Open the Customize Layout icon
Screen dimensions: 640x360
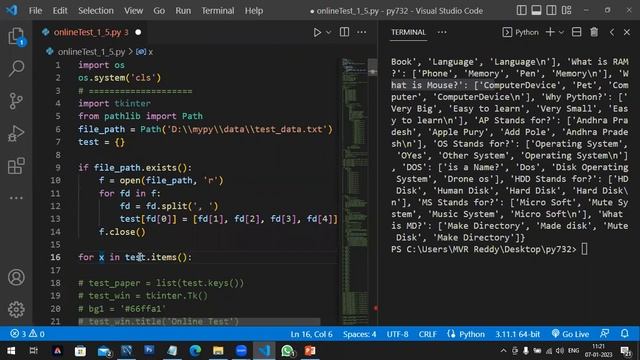pos(567,10)
